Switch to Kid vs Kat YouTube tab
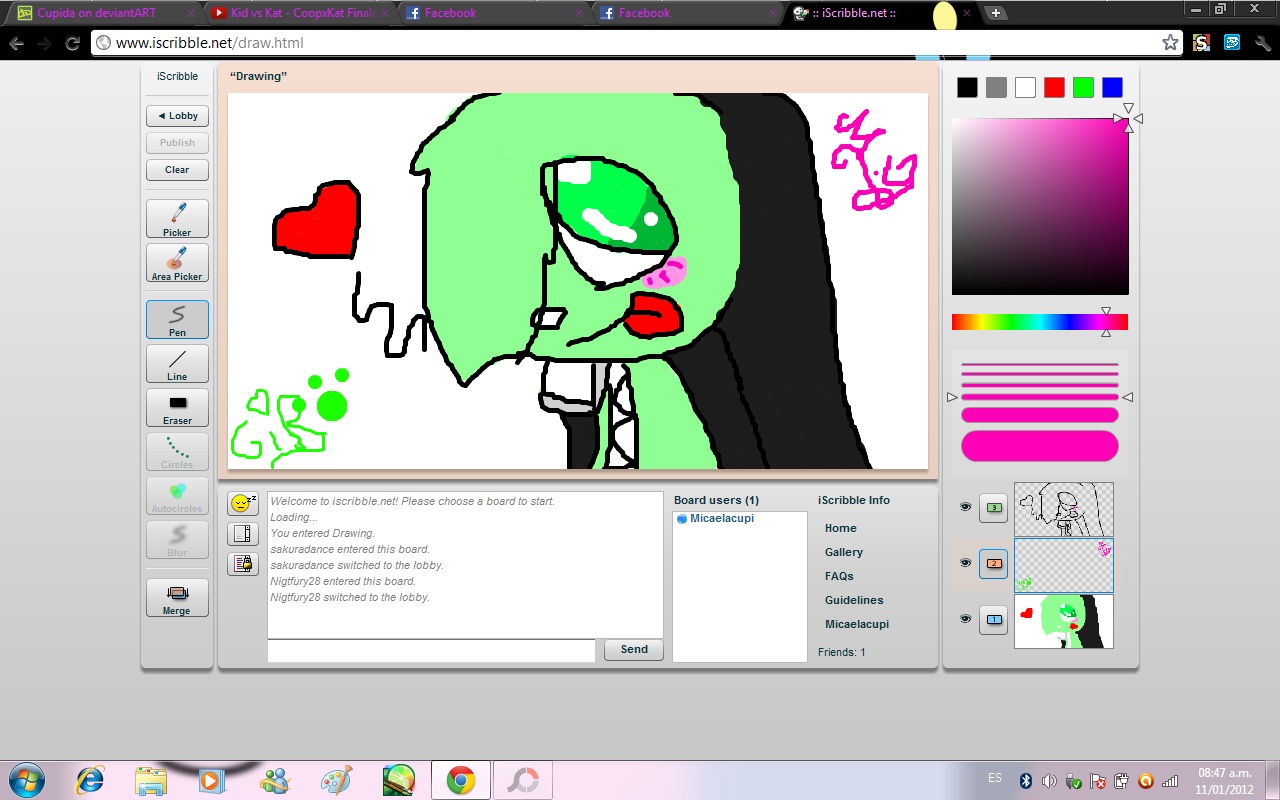Image resolution: width=1280 pixels, height=800 pixels. [301, 13]
